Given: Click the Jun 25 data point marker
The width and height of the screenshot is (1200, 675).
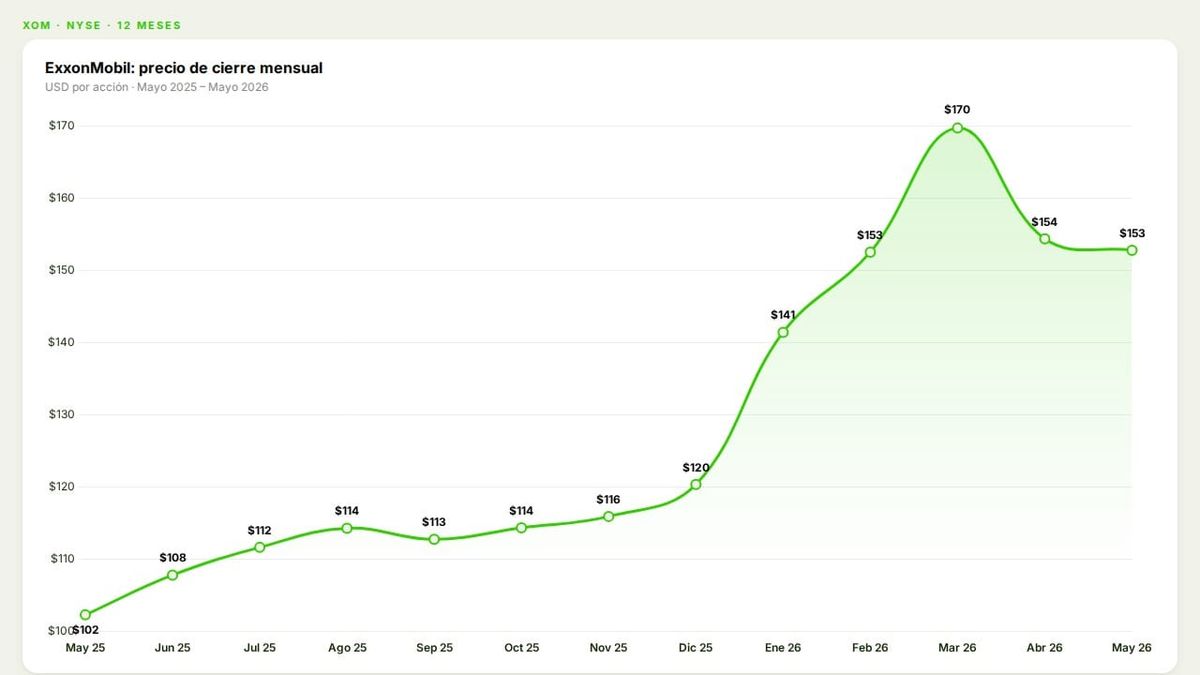Looking at the screenshot, I should (x=173, y=575).
